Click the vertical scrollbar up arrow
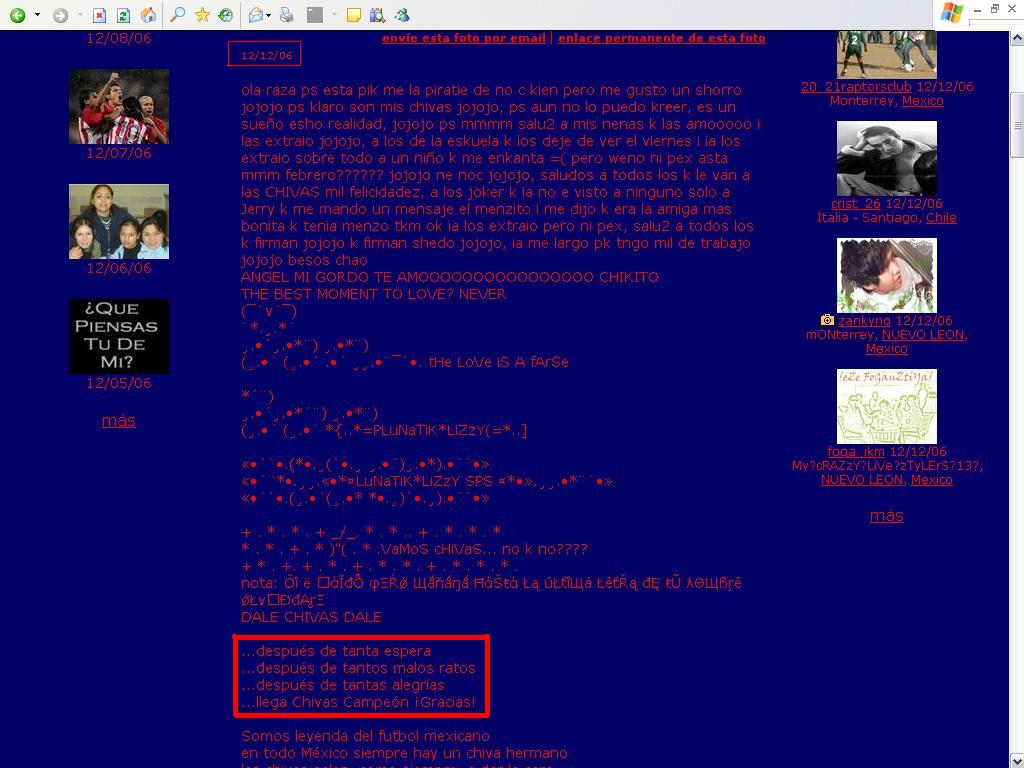Screen dimensions: 1024x768 coord(1017,39)
